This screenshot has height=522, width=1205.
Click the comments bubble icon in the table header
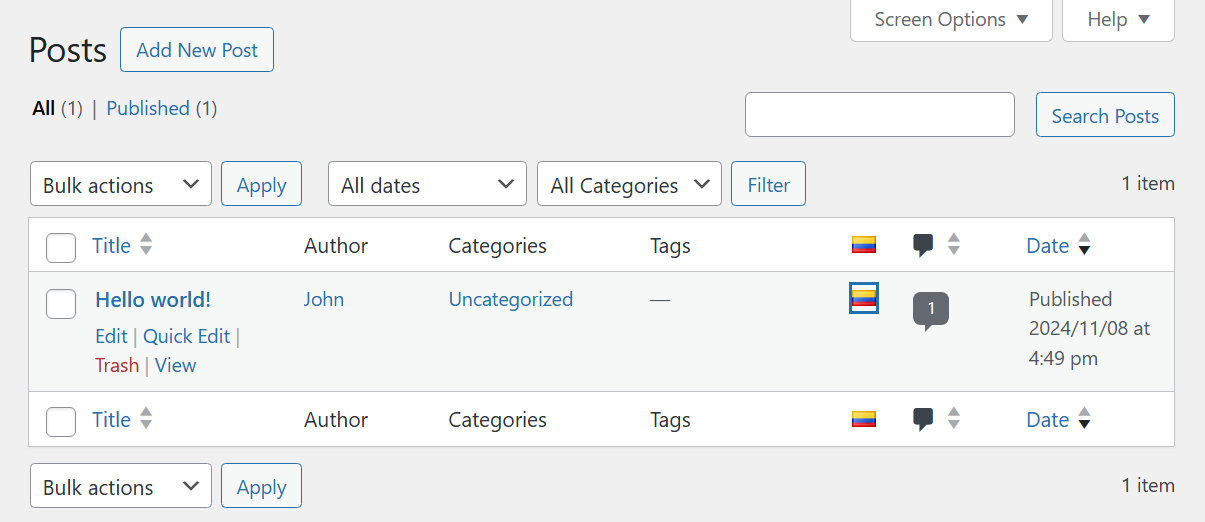tap(923, 246)
